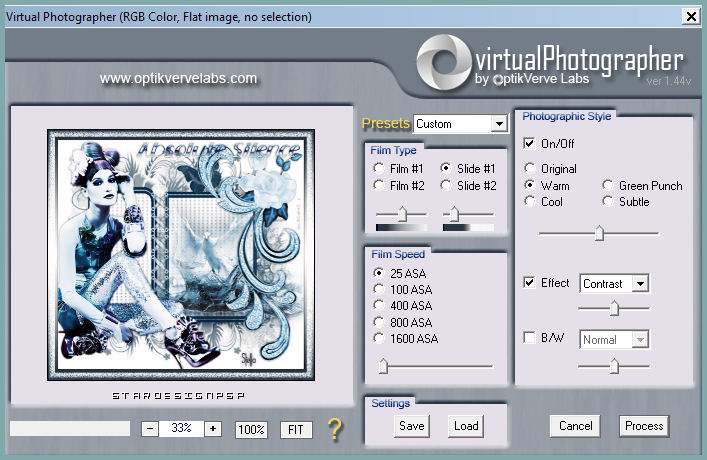Select Warm photographic style
This screenshot has height=460, width=707.
(x=530, y=185)
